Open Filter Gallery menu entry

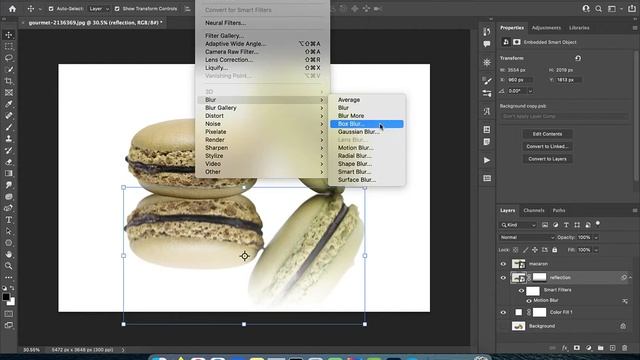263,36
